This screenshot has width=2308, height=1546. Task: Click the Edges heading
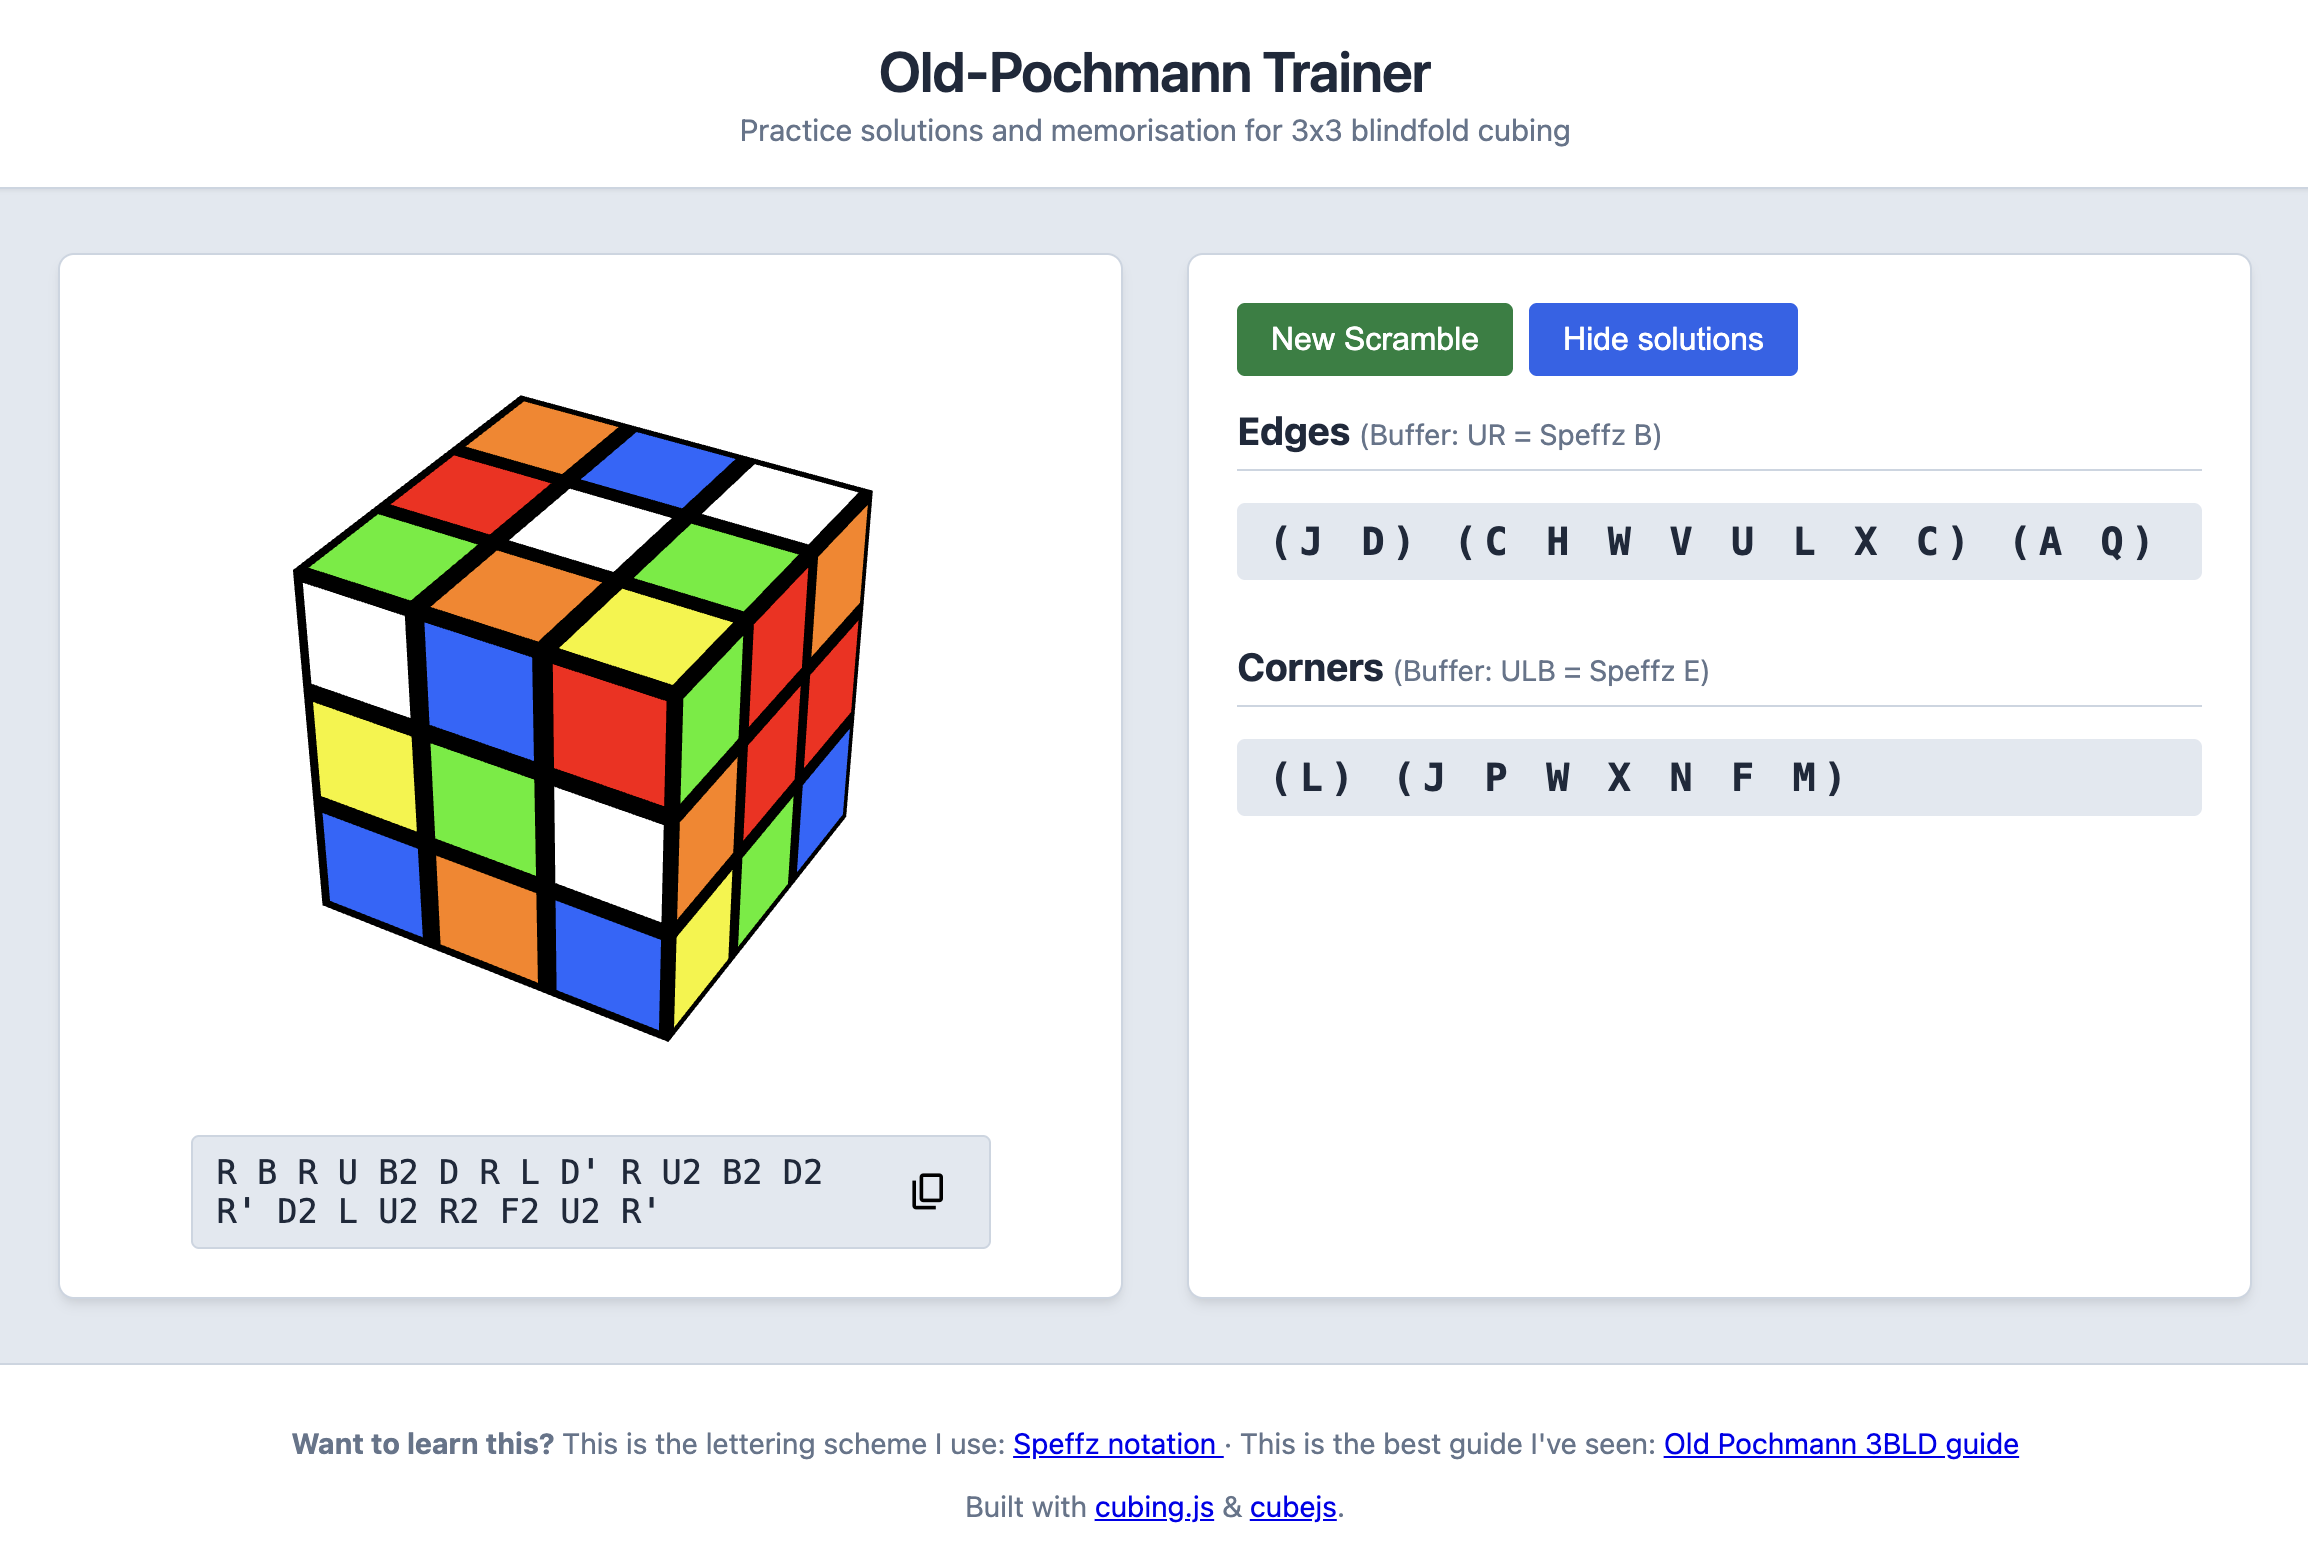click(x=1293, y=432)
